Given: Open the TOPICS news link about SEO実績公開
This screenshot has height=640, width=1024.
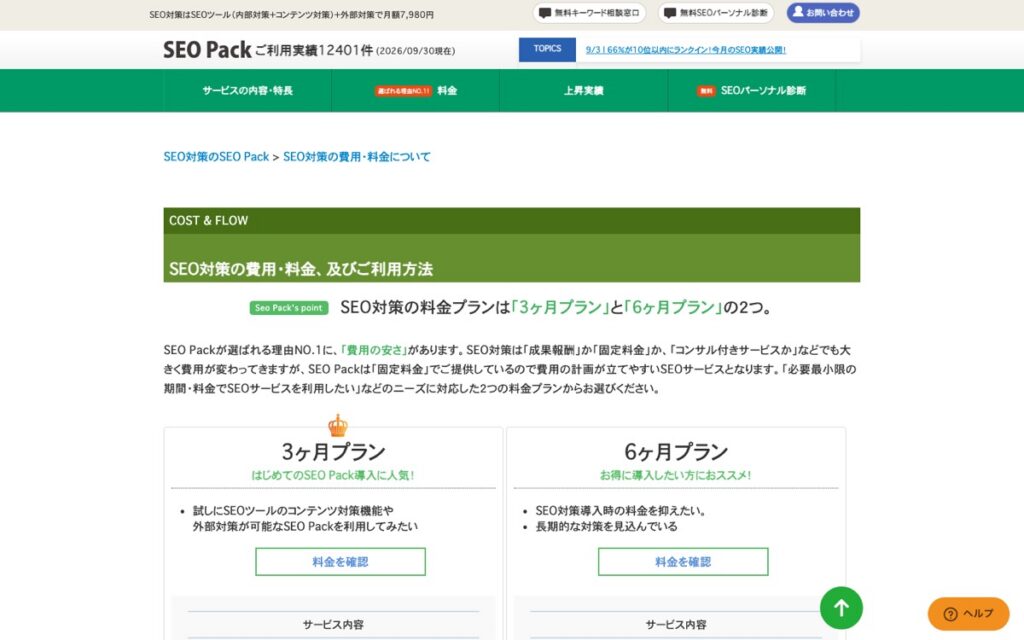Looking at the screenshot, I should tap(686, 50).
